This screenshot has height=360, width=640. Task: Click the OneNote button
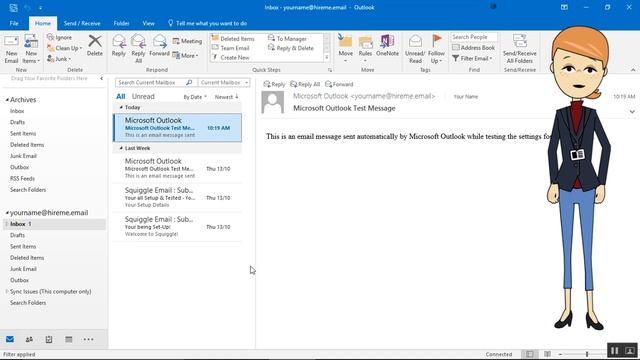pos(387,46)
